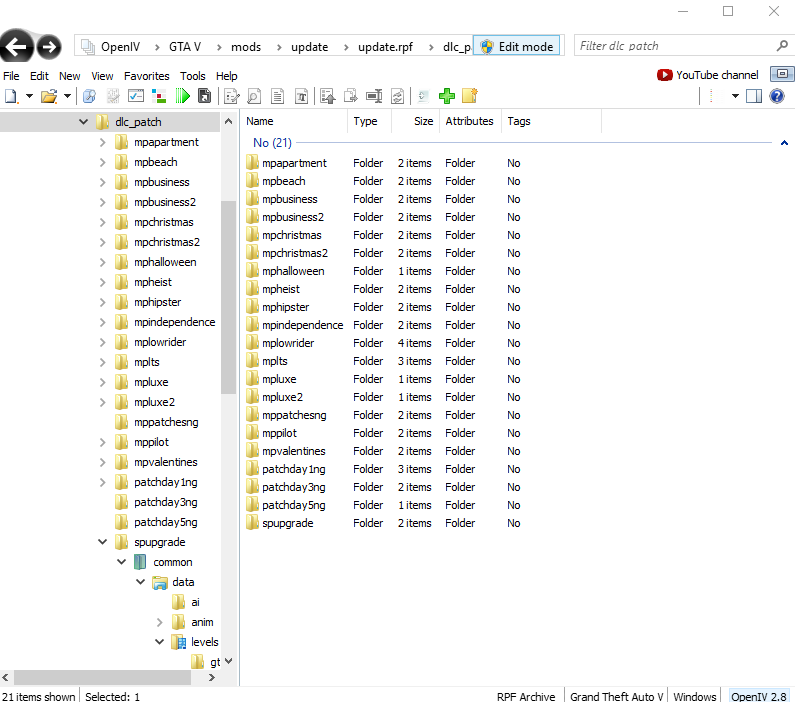Go to mods in breadcrumb path
Screen dimensions: 795x702
click(246, 47)
